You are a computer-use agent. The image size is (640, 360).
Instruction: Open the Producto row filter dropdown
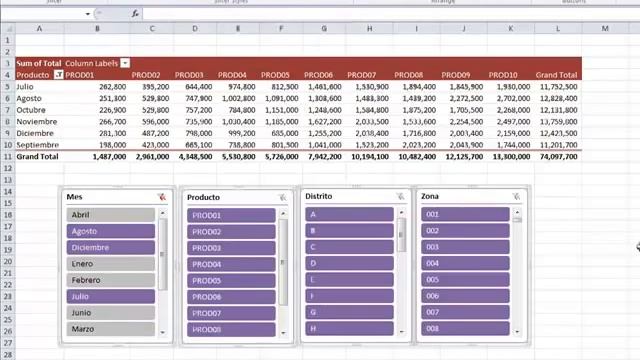58,75
